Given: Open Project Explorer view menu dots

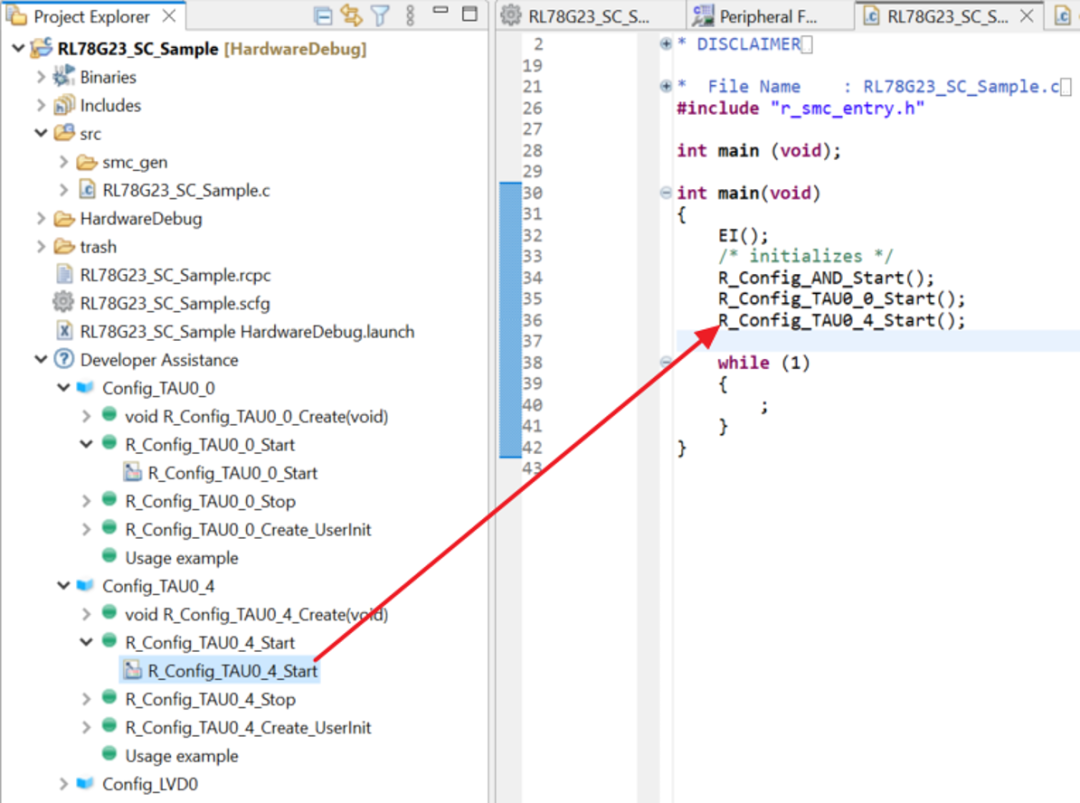Looking at the screenshot, I should pyautogui.click(x=410, y=16).
